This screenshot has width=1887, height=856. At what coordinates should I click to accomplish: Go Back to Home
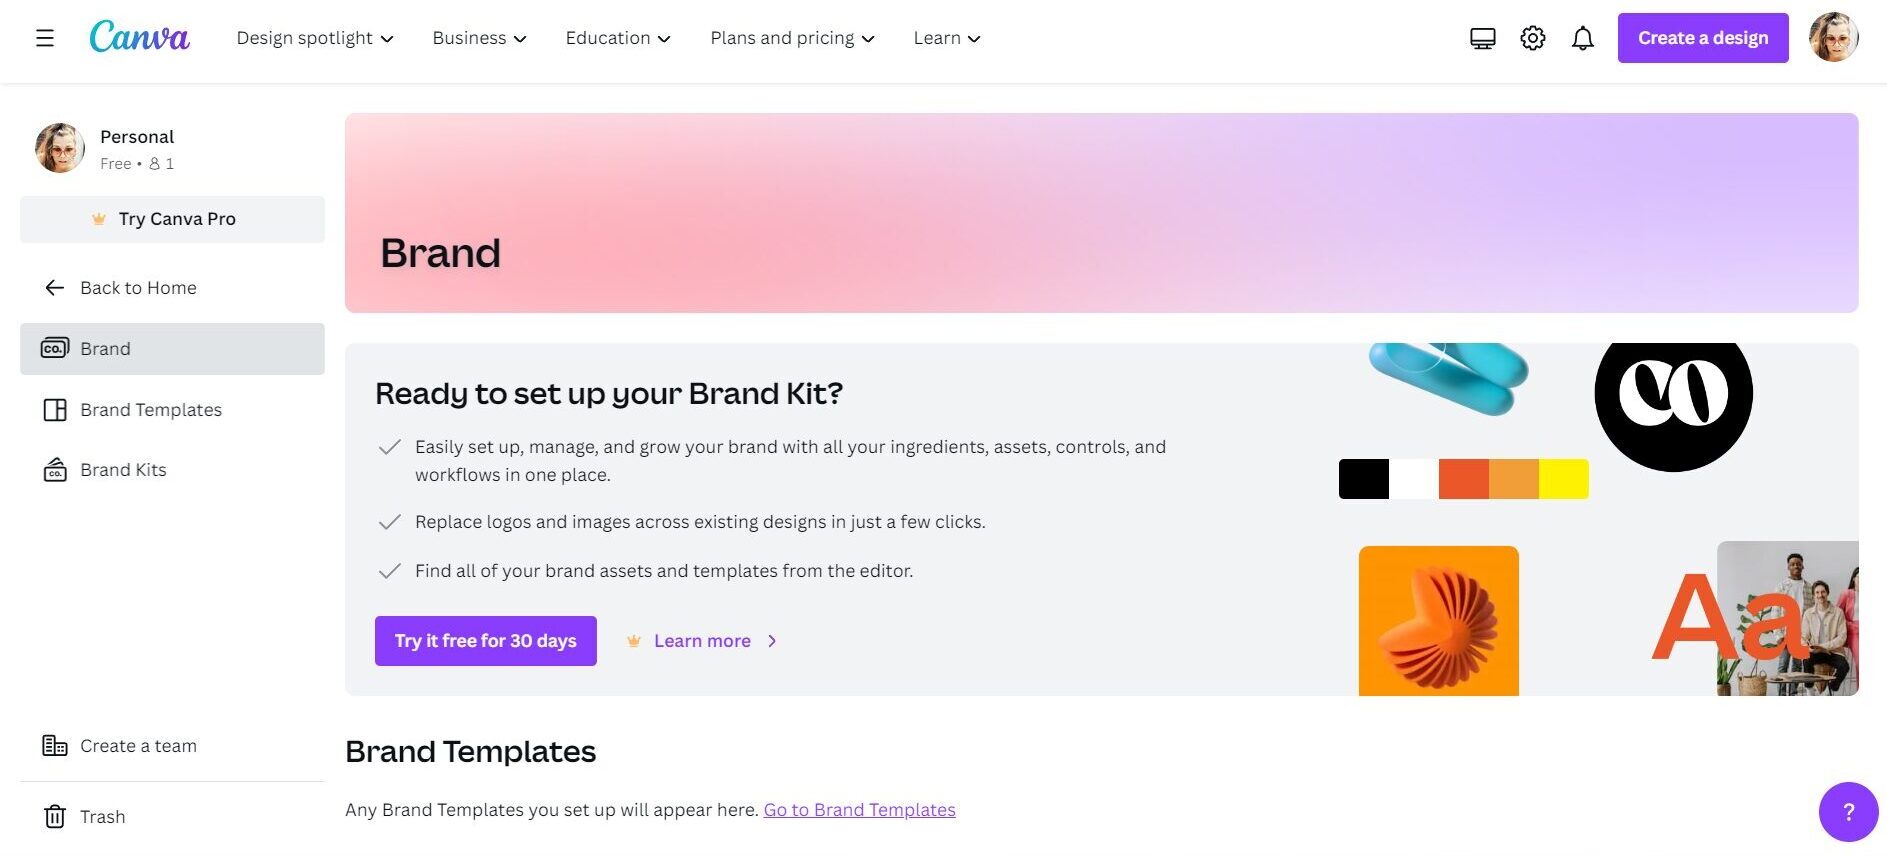(138, 288)
